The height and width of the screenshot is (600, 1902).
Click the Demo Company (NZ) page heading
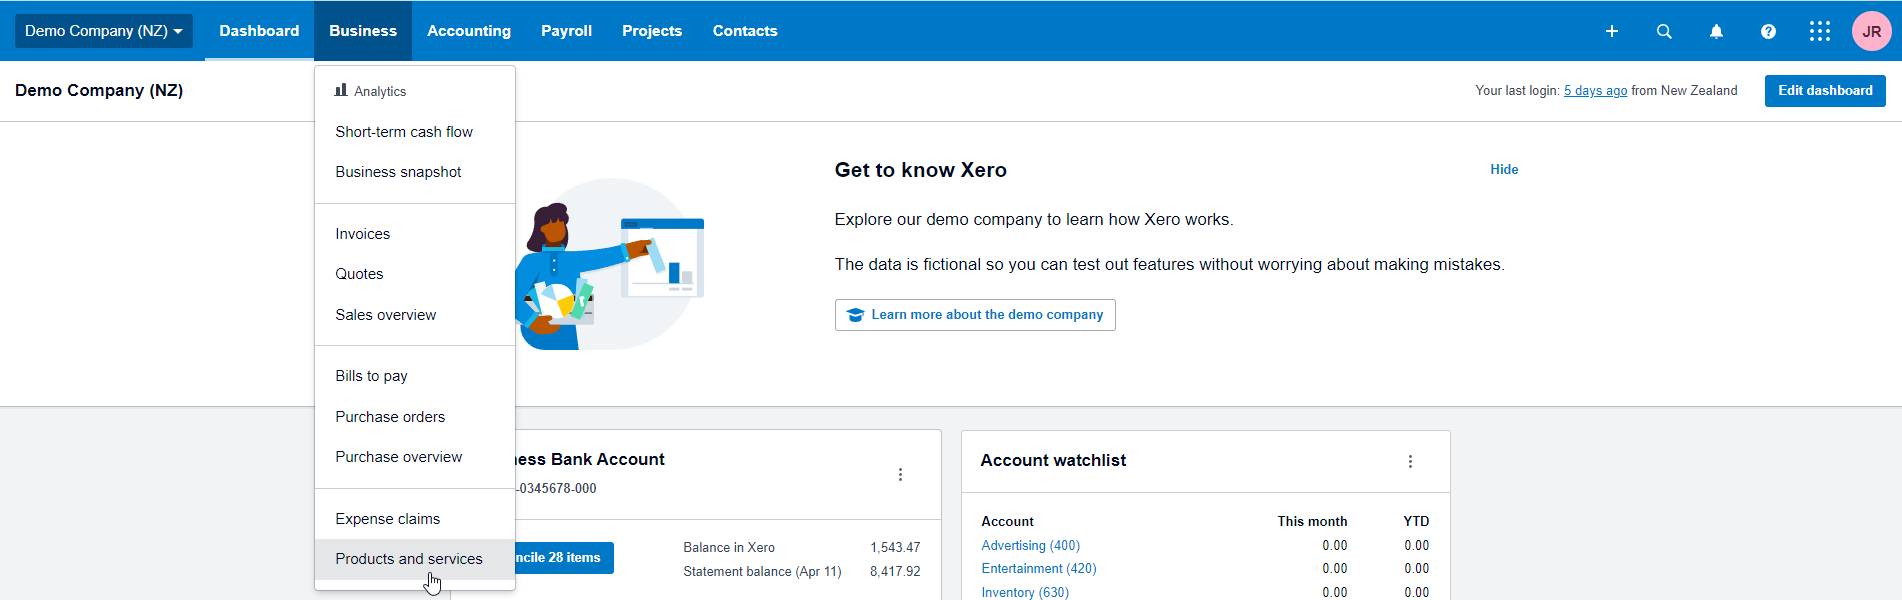pyautogui.click(x=99, y=90)
